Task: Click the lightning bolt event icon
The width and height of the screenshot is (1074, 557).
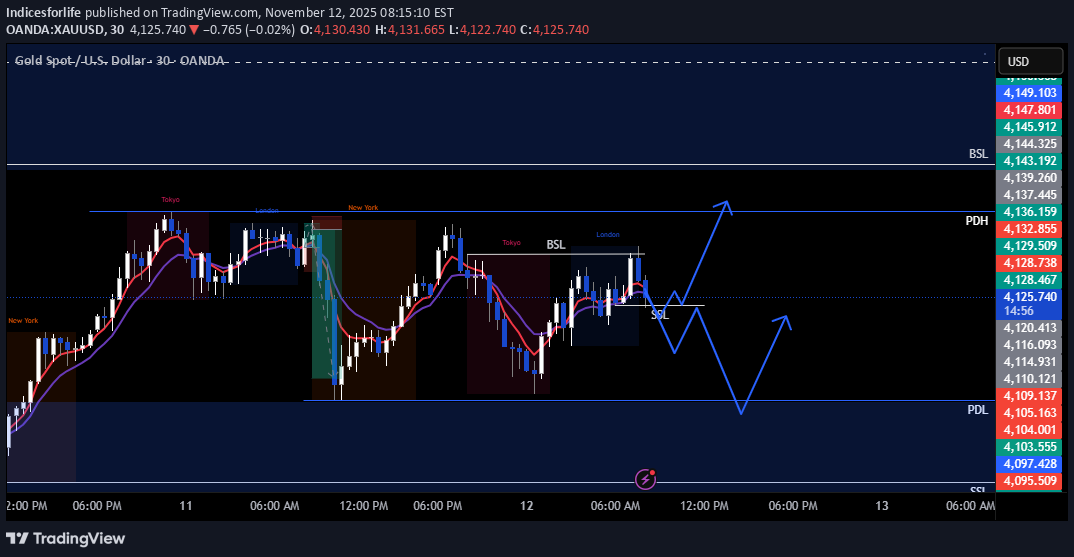Action: [645, 479]
